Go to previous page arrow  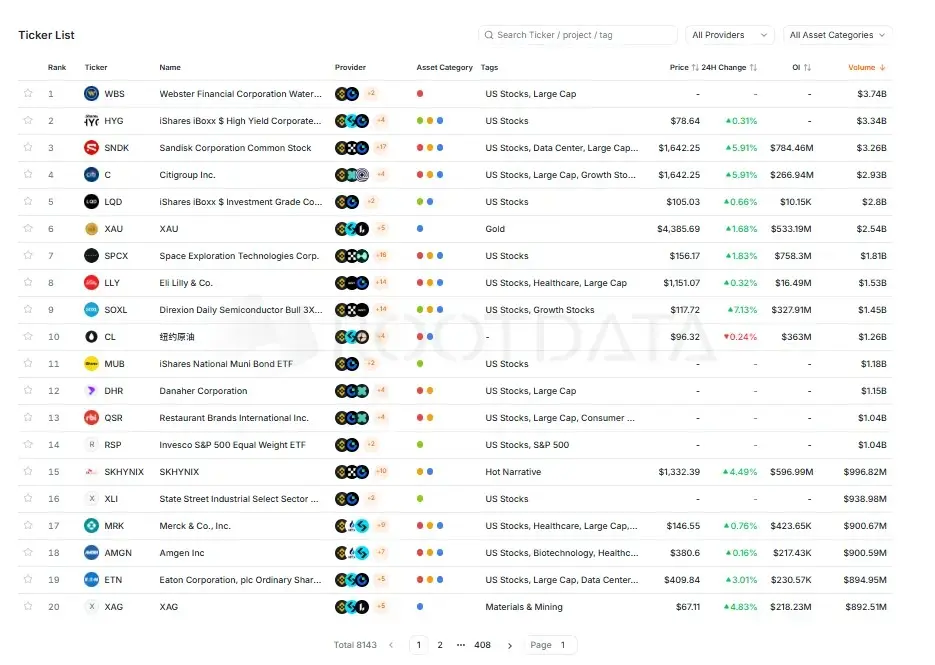pos(391,645)
